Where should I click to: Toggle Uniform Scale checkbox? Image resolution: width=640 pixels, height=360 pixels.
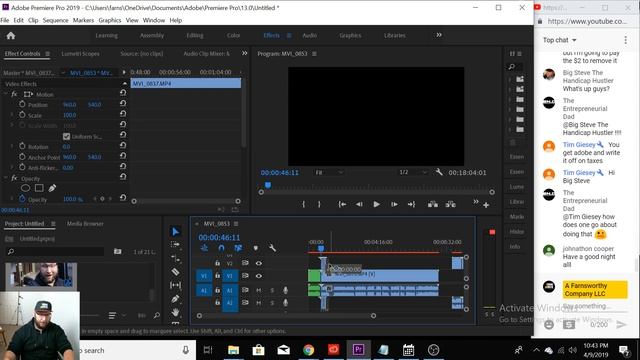(67, 136)
